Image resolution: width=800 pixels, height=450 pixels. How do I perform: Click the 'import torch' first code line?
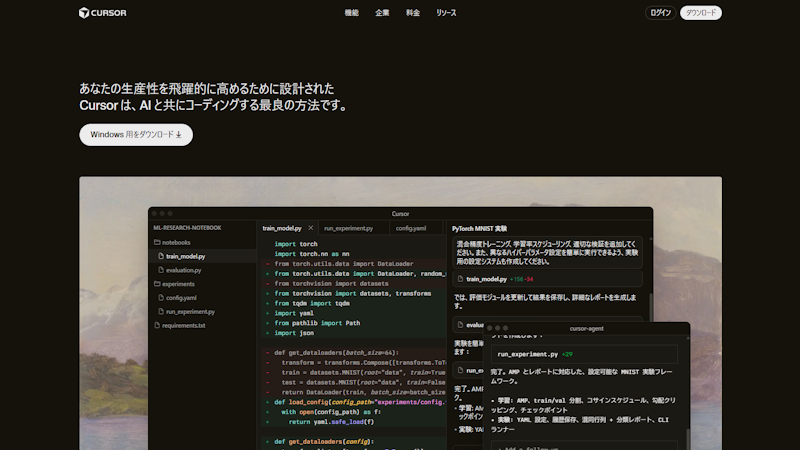(296, 244)
